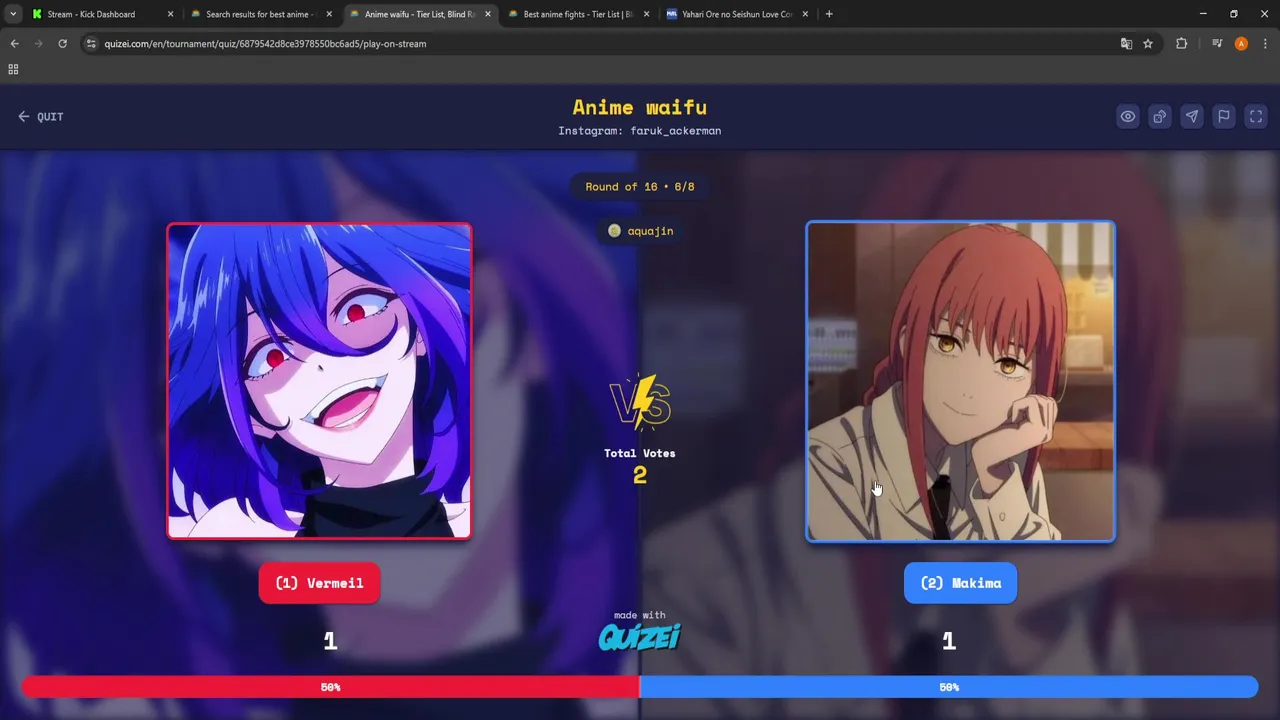The height and width of the screenshot is (720, 1280).
Task: Vote for (1) Vermeil button
Action: 319,583
